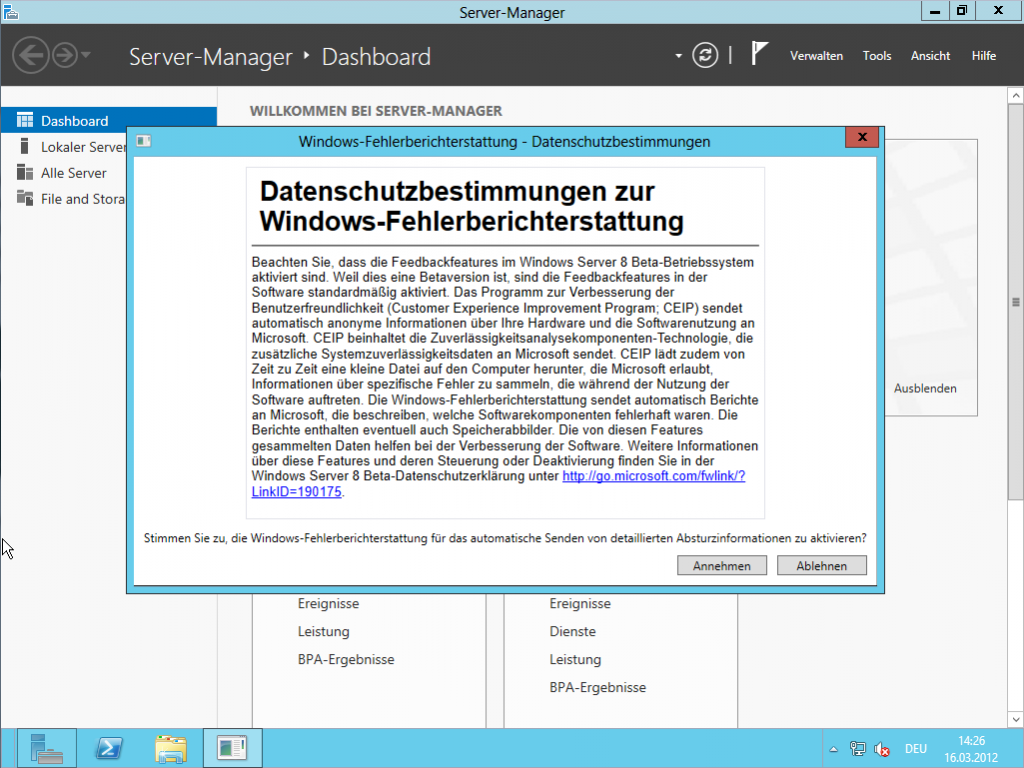Decline with the Ablehnen button

coord(821,565)
